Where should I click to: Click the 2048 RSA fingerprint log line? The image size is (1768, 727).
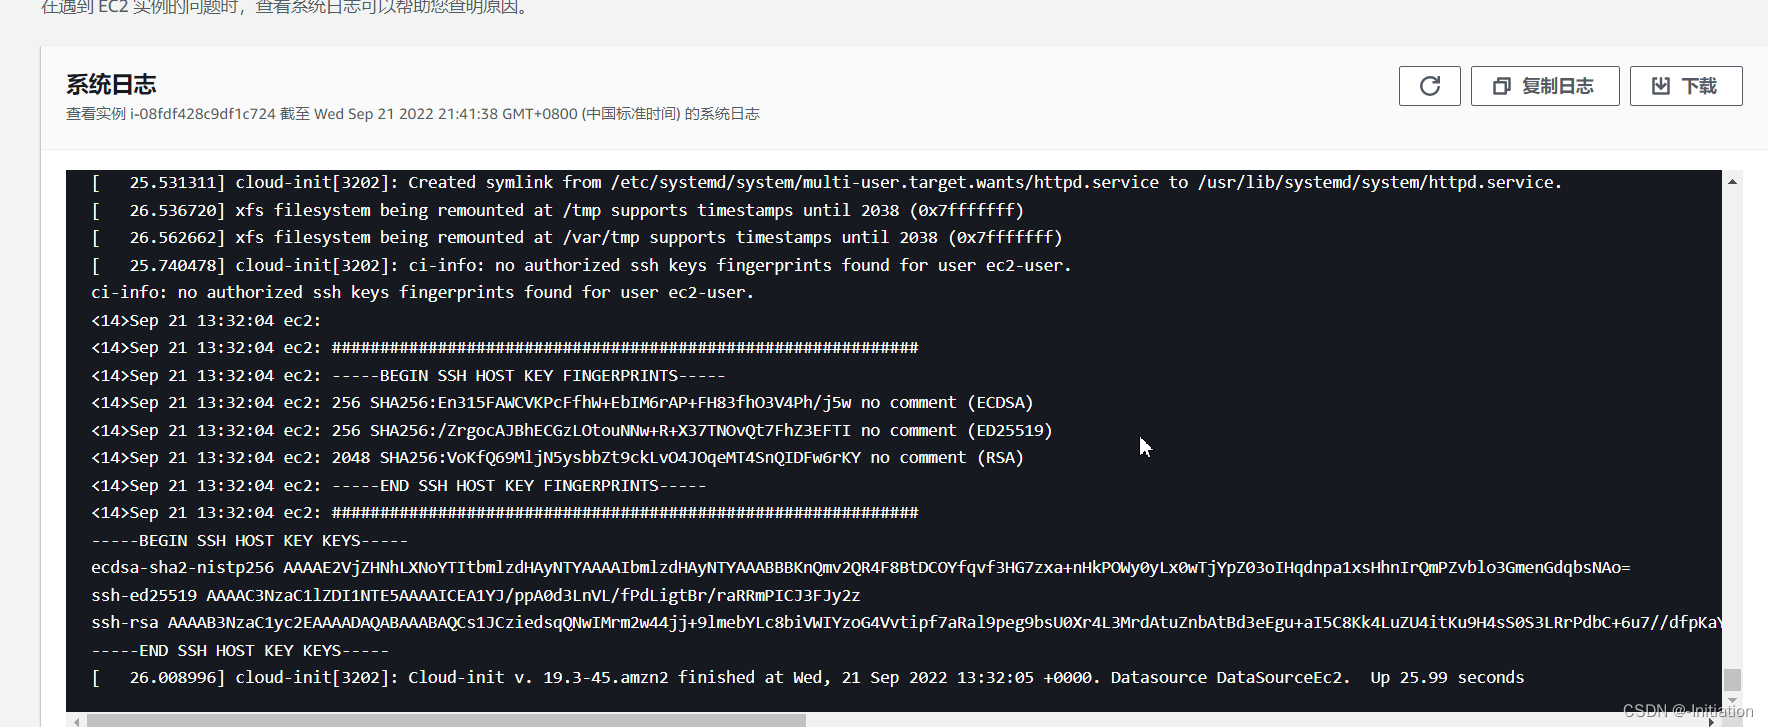[557, 457]
